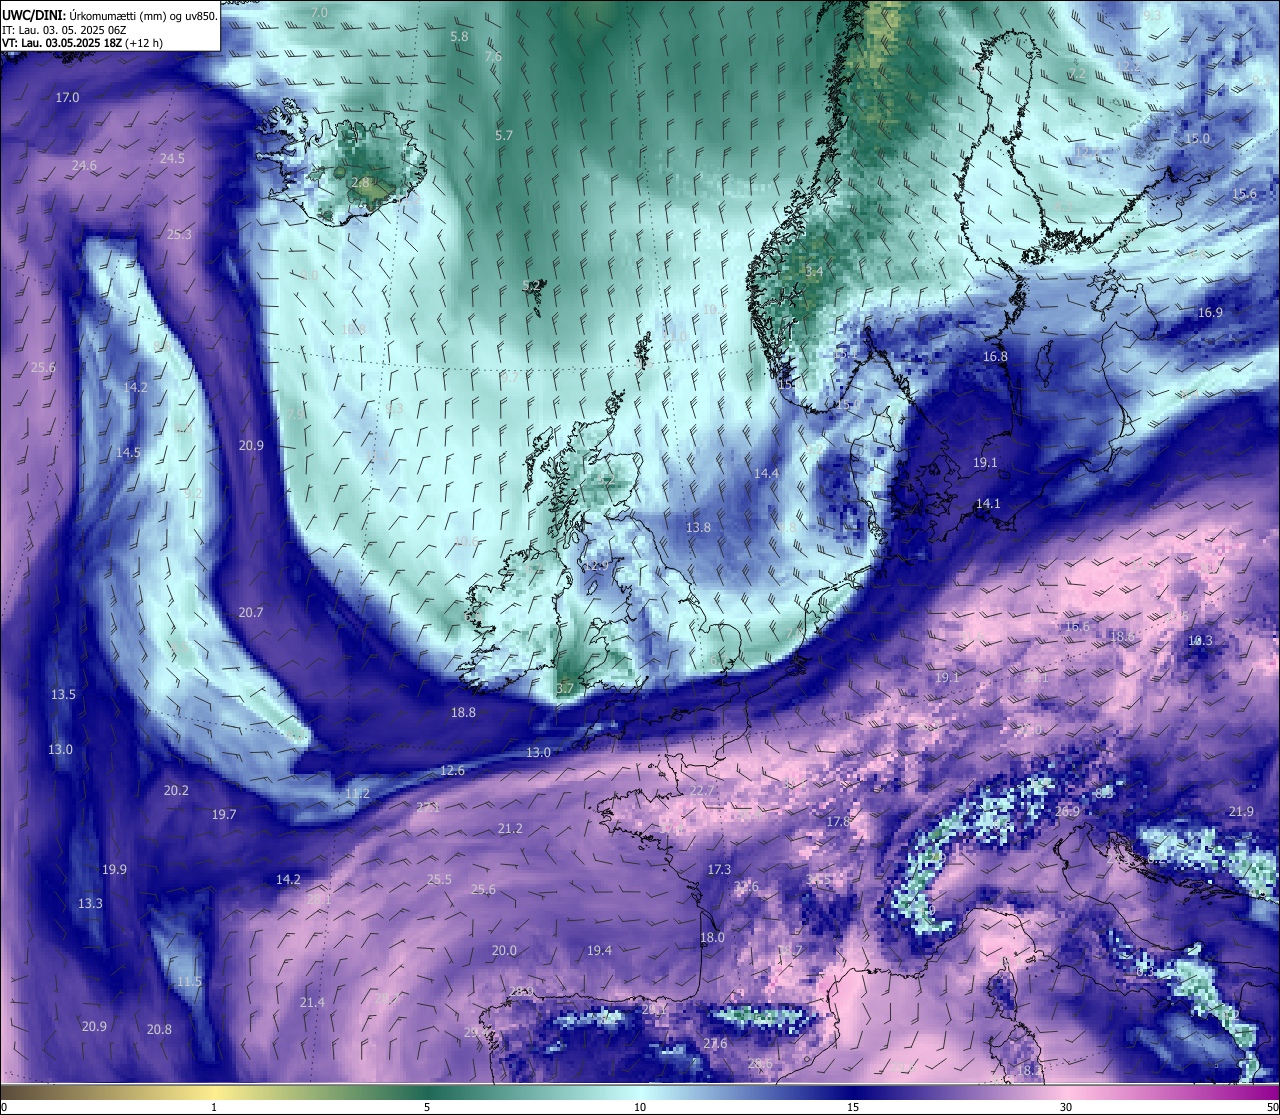Click the colorbar tick label 15

coord(853,1107)
